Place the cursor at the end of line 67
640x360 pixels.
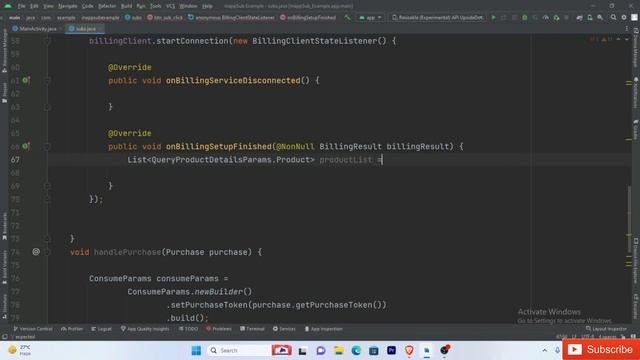[383, 160]
